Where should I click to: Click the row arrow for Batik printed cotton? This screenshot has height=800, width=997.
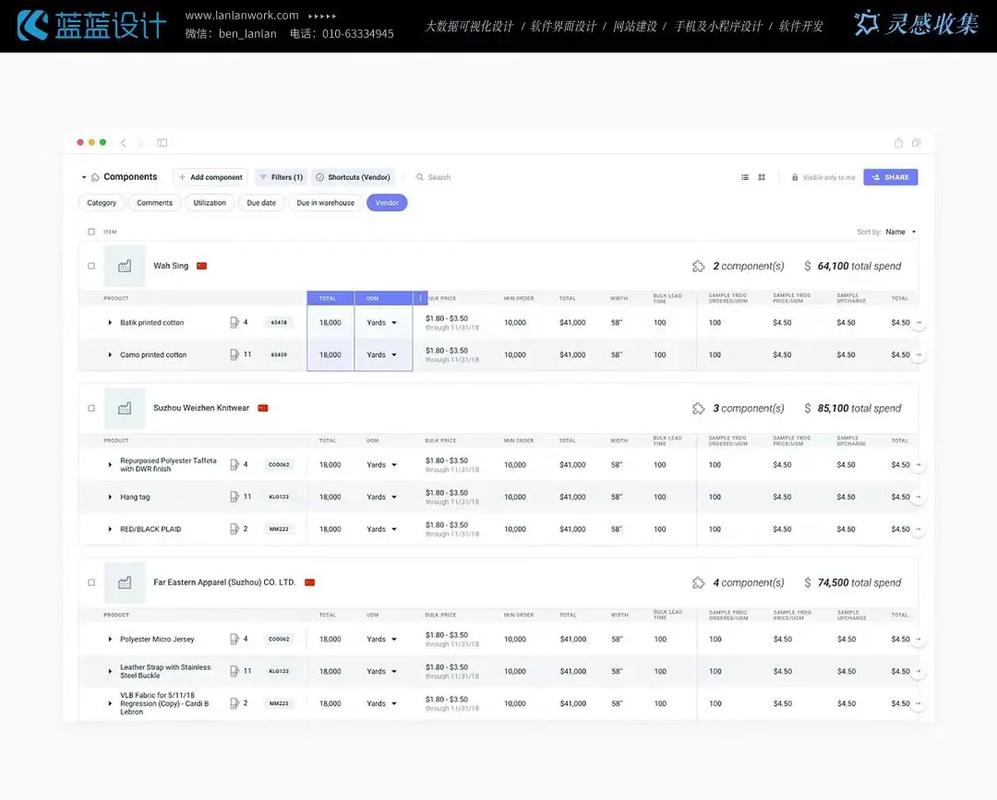pos(918,323)
